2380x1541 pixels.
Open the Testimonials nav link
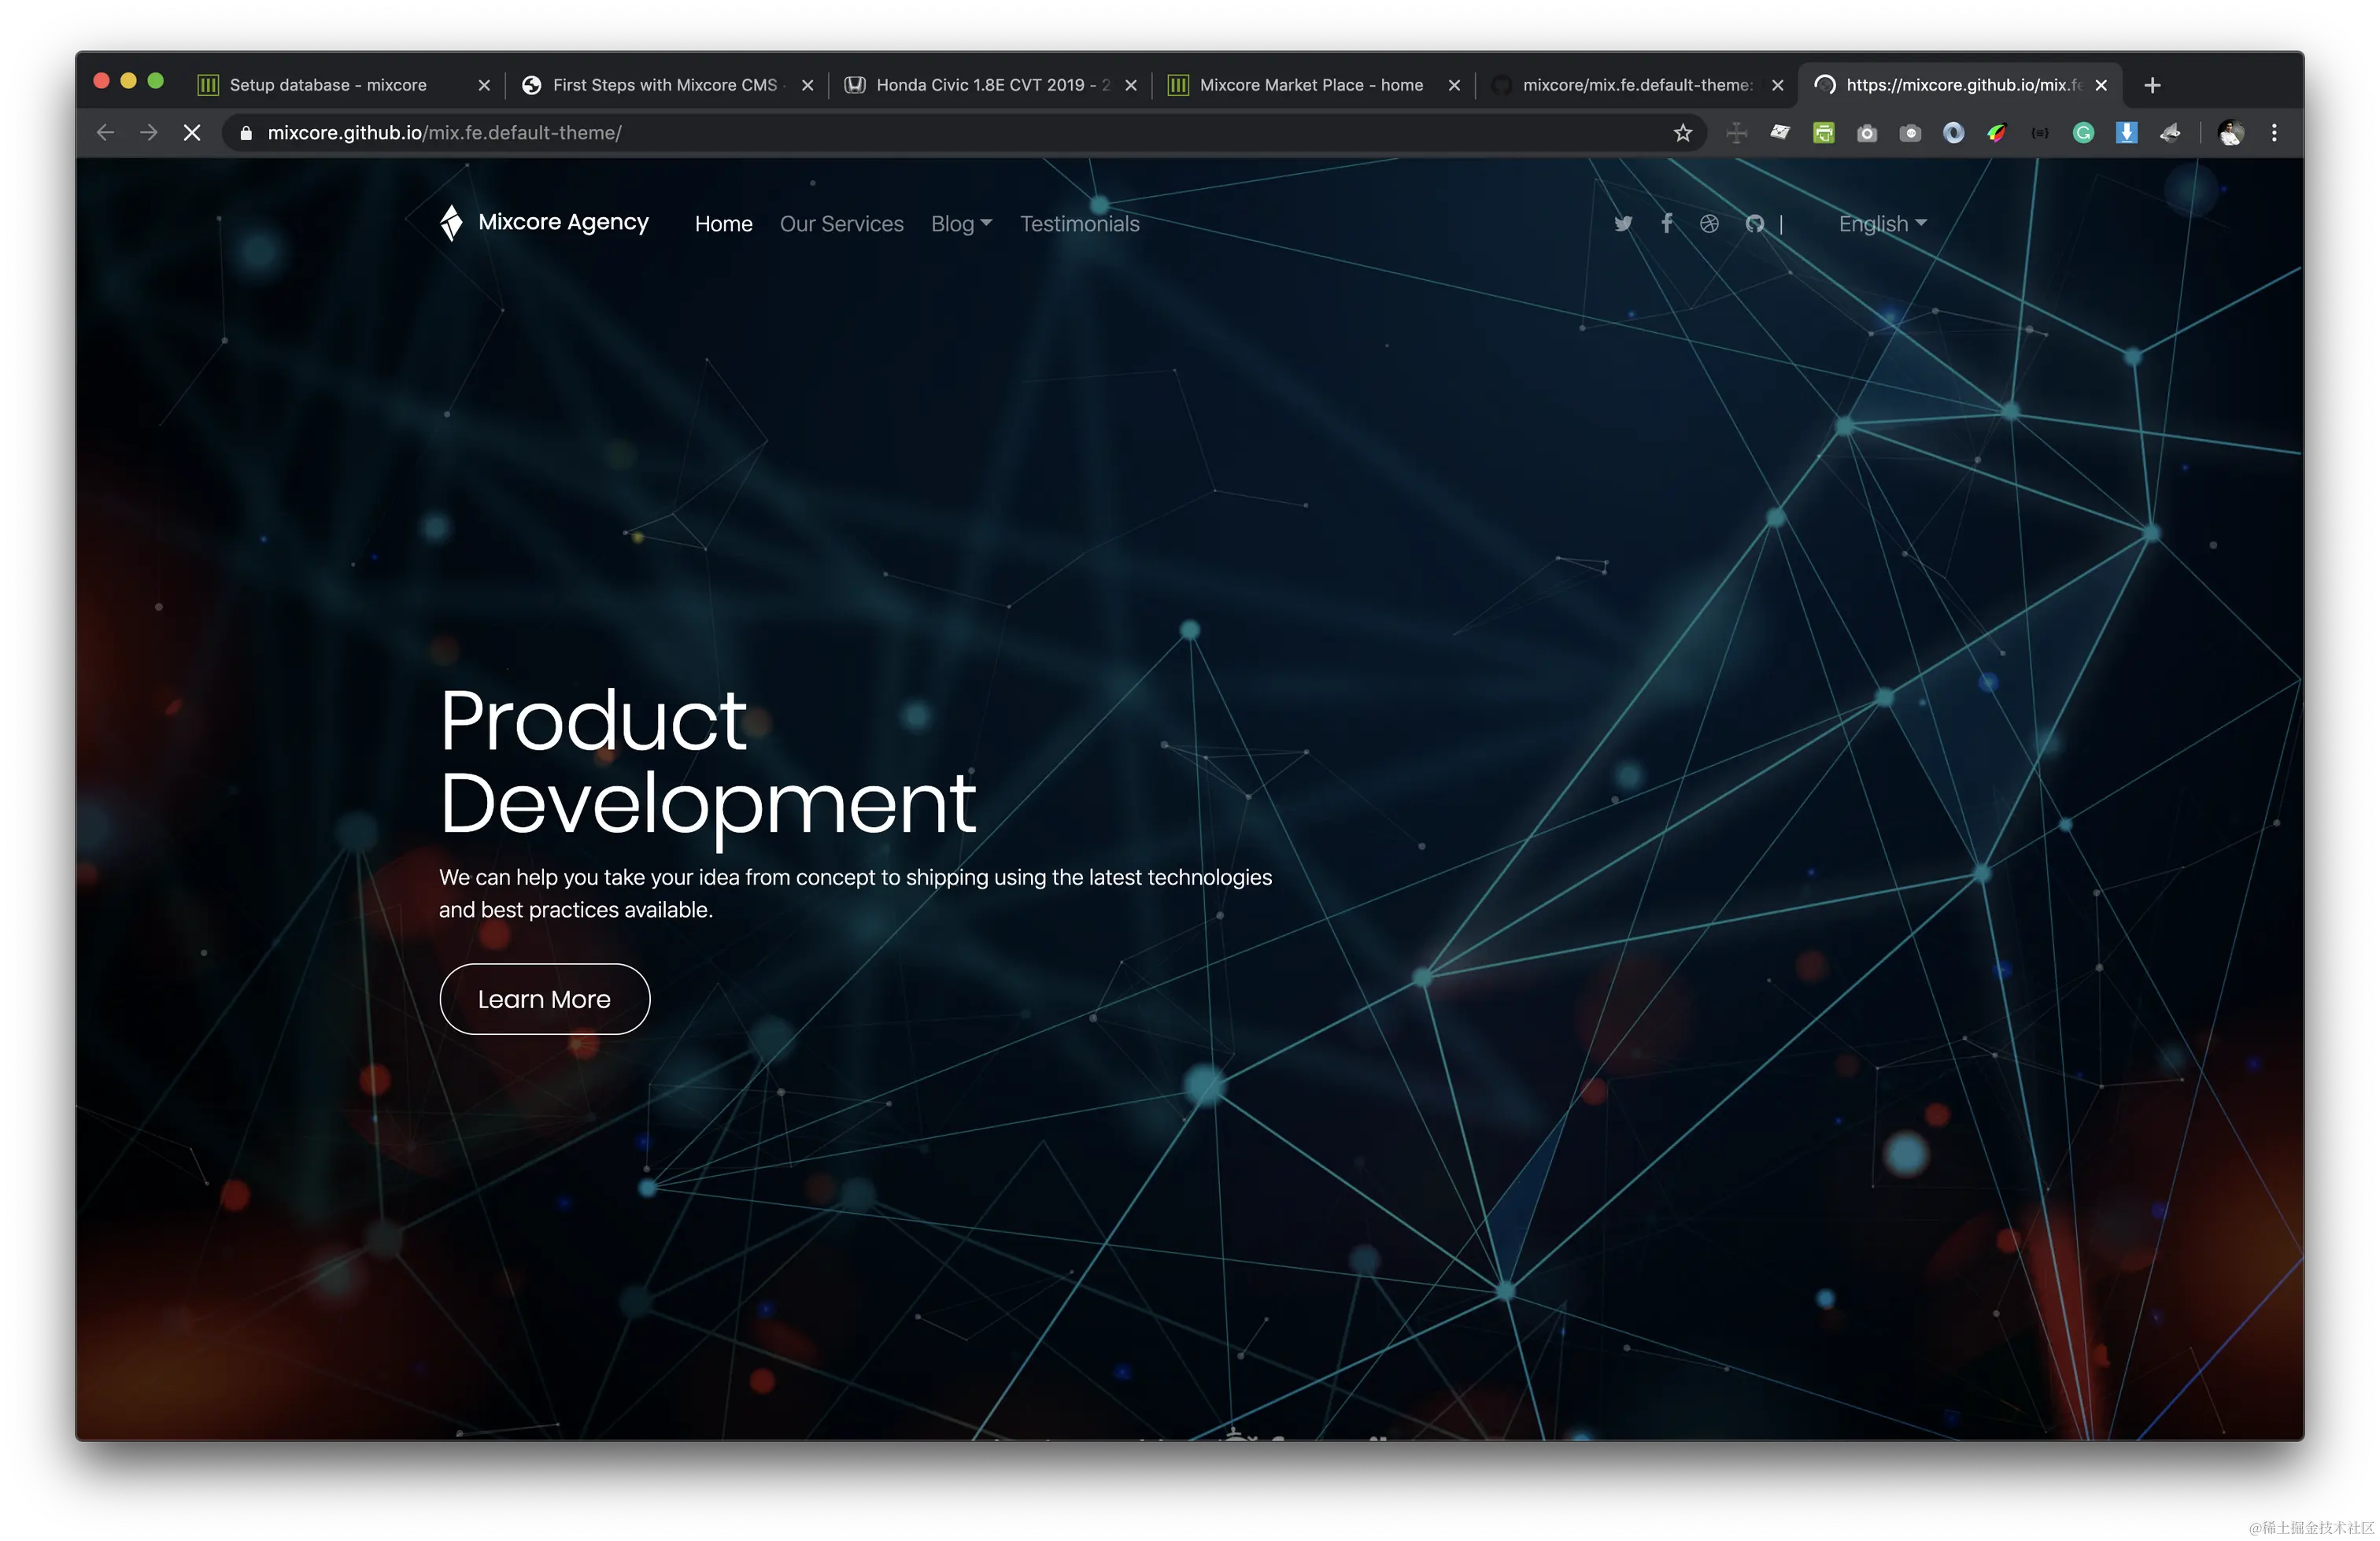tap(1079, 224)
